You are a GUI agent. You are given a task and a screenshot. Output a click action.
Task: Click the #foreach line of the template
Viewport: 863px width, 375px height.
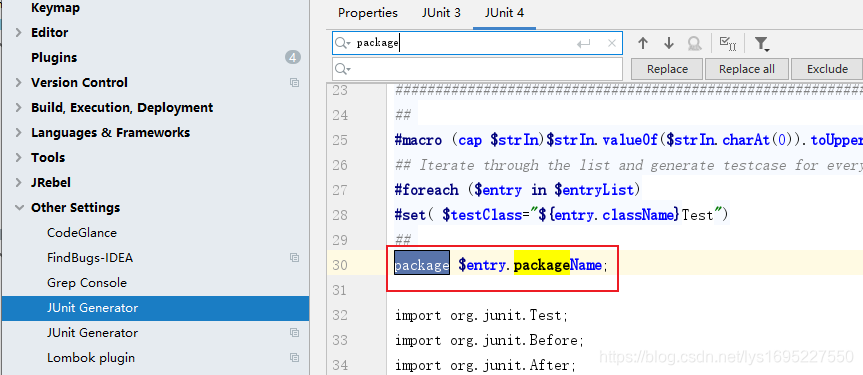tap(518, 191)
